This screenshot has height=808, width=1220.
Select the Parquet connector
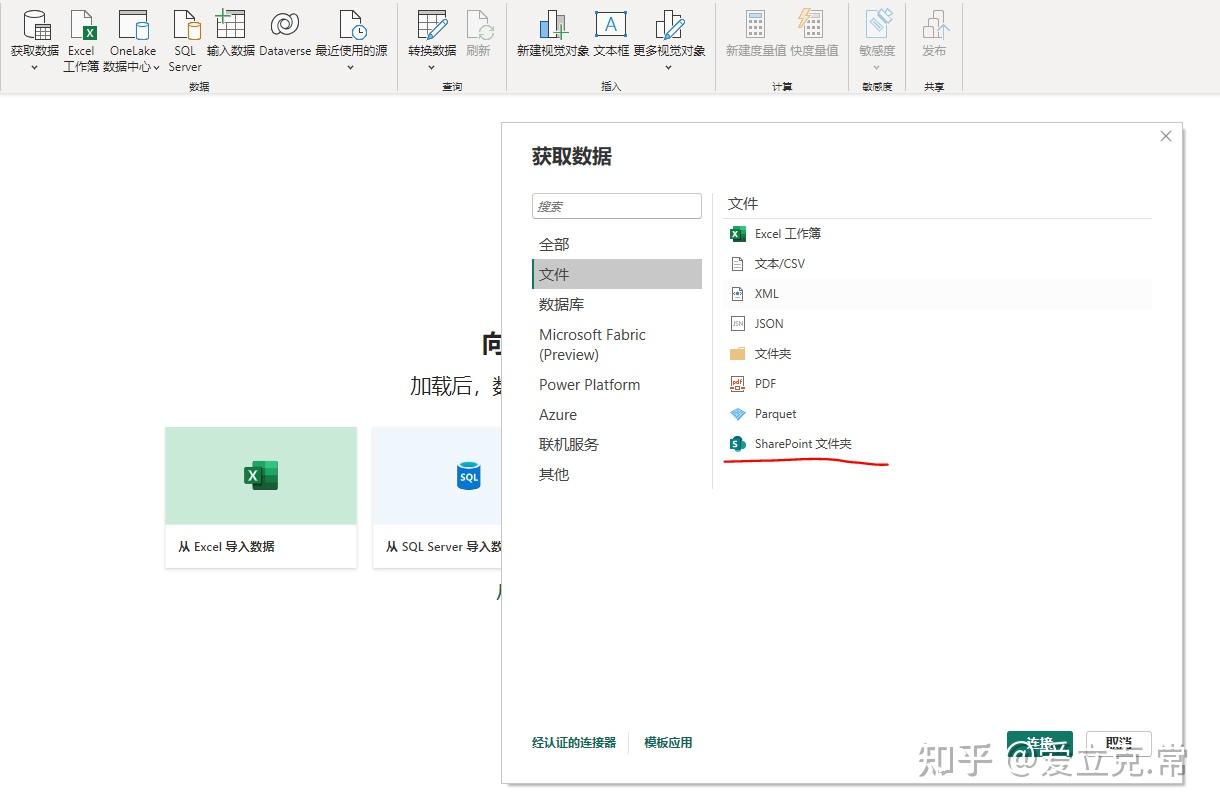click(x=774, y=413)
